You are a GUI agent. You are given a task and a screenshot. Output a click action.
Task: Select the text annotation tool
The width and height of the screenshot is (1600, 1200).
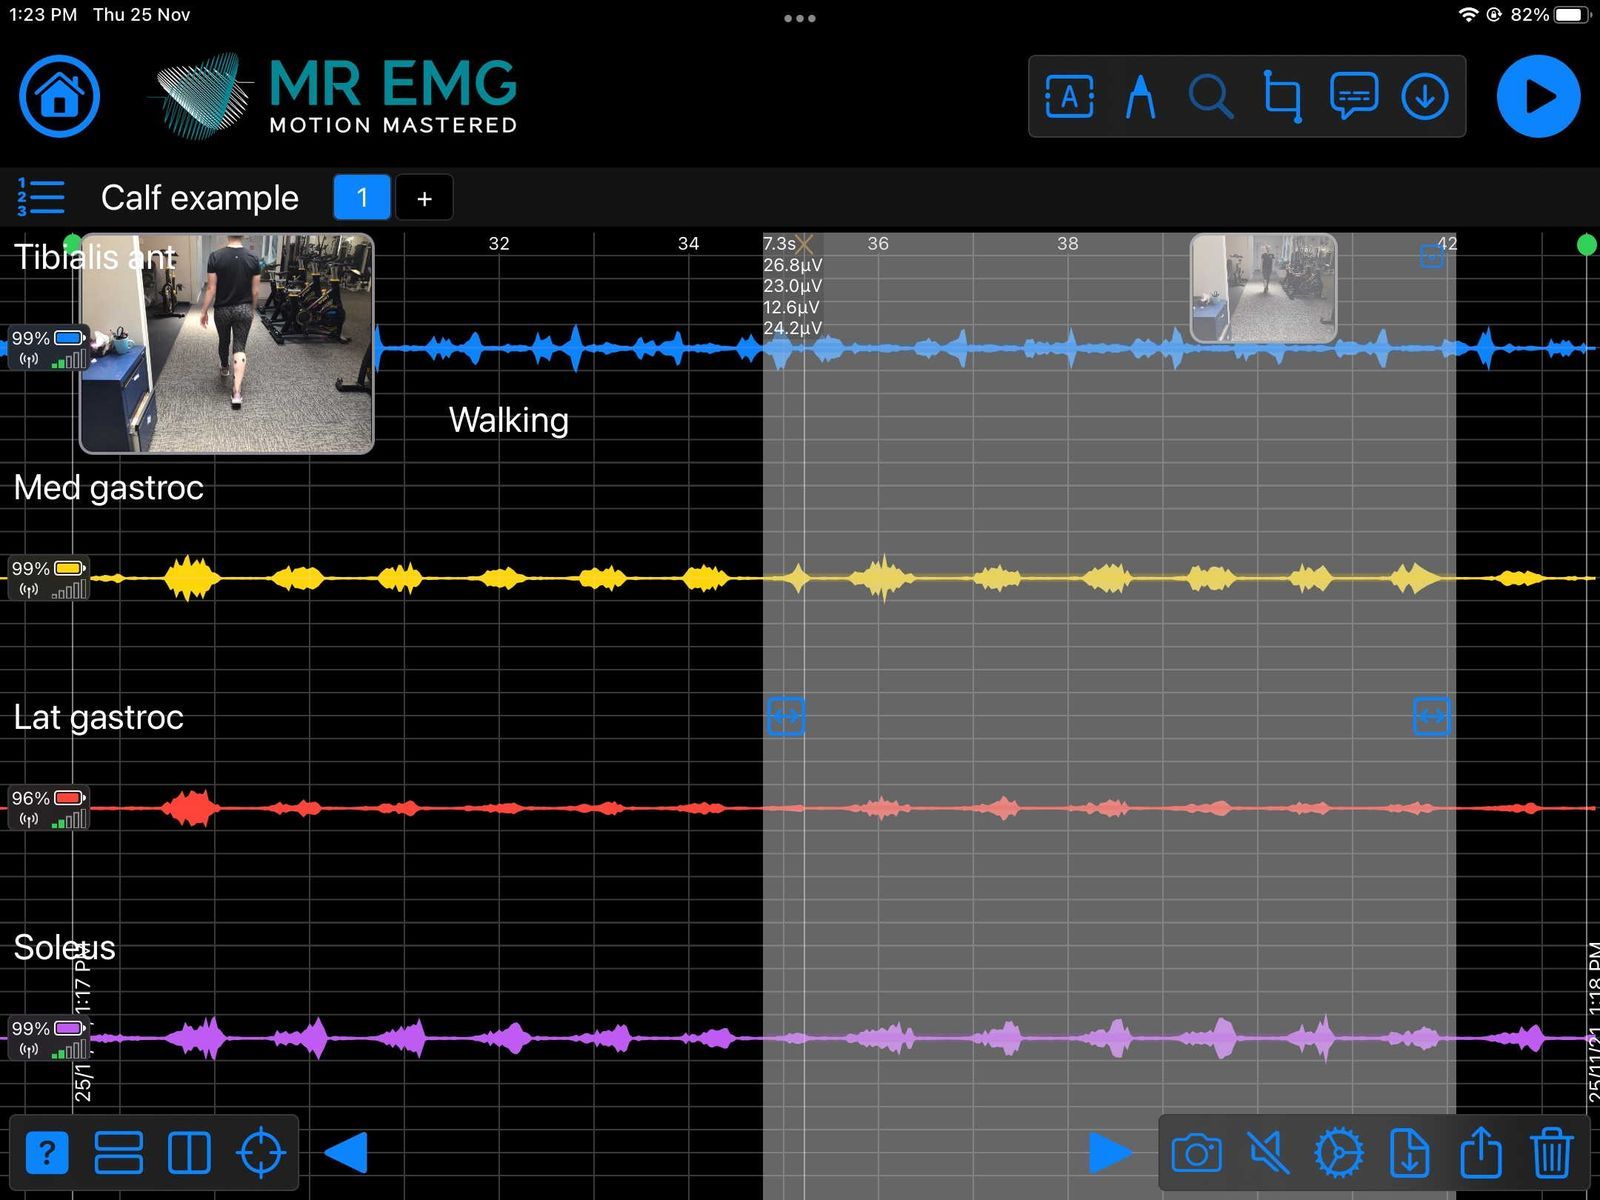(1069, 97)
